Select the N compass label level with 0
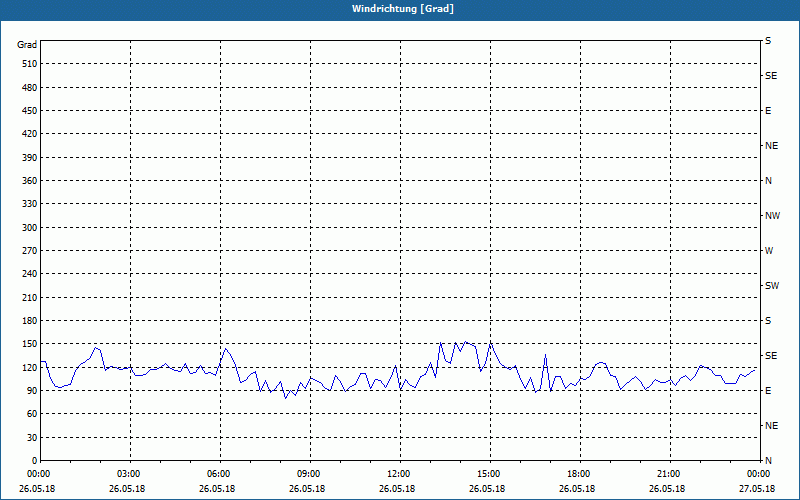 [x=768, y=461]
